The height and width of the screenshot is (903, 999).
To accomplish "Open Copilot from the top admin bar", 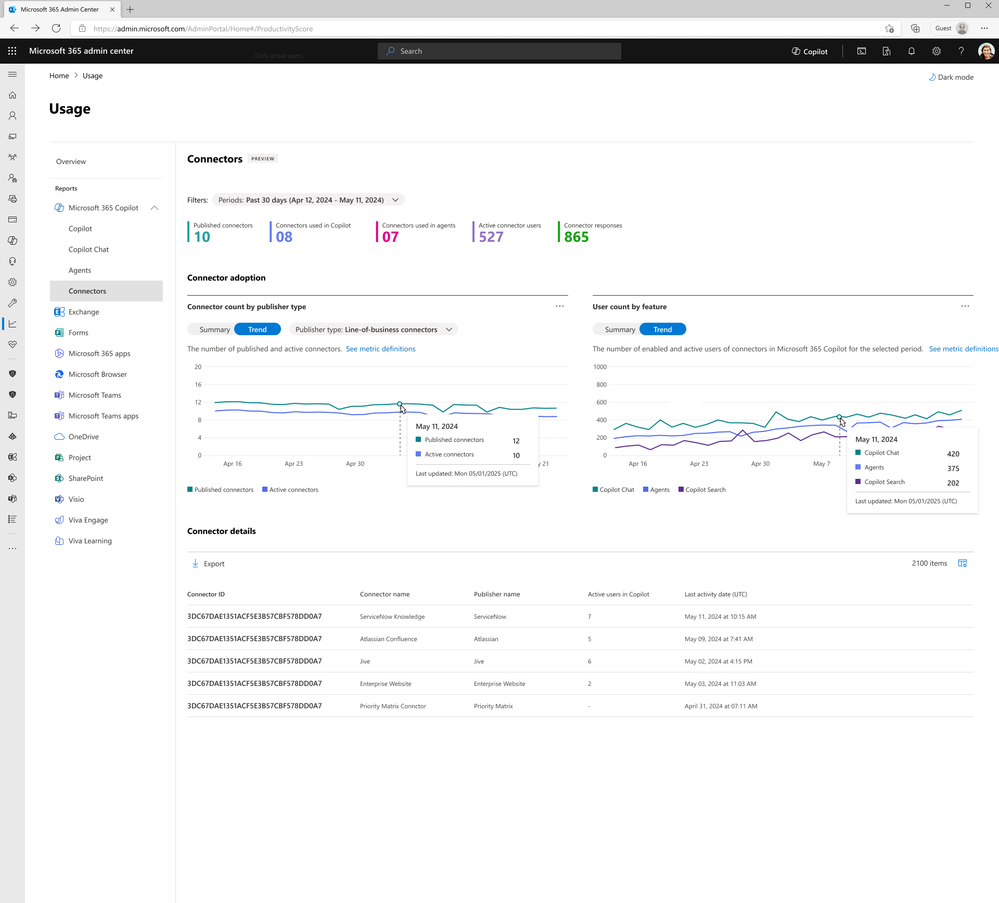I will point(808,51).
